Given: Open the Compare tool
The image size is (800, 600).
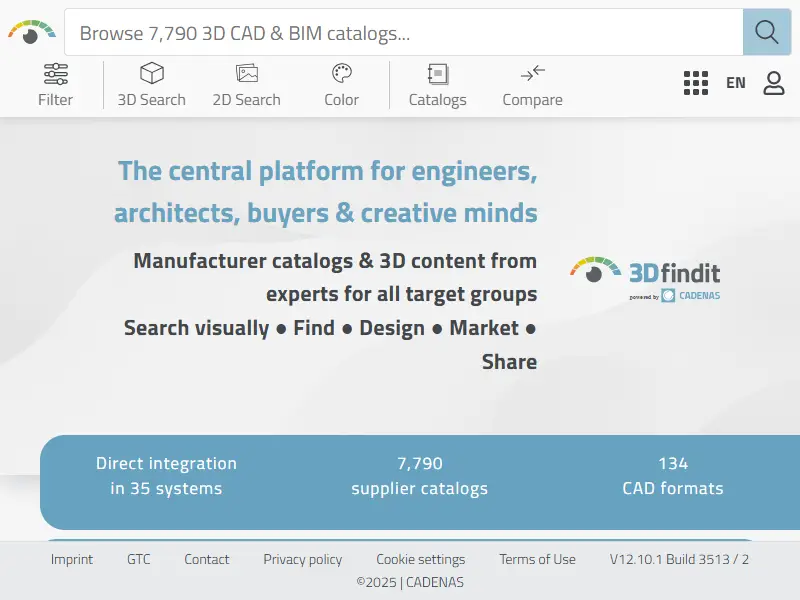Looking at the screenshot, I should pyautogui.click(x=532, y=85).
